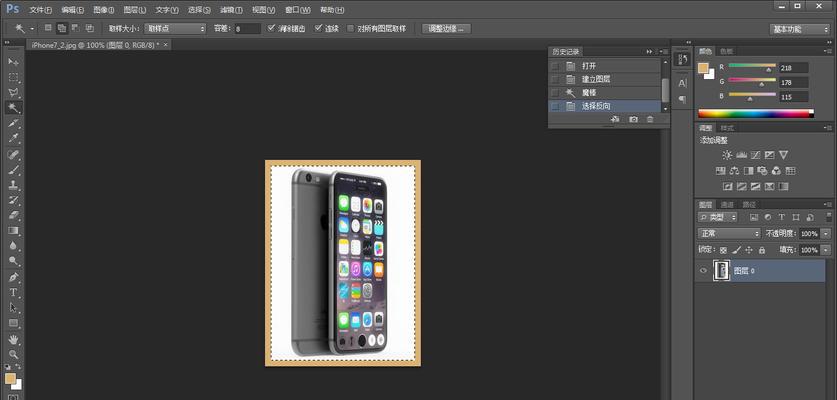Image resolution: width=837 pixels, height=400 pixels.
Task: Open the 不透明度 opacity arrow
Action: pos(826,234)
